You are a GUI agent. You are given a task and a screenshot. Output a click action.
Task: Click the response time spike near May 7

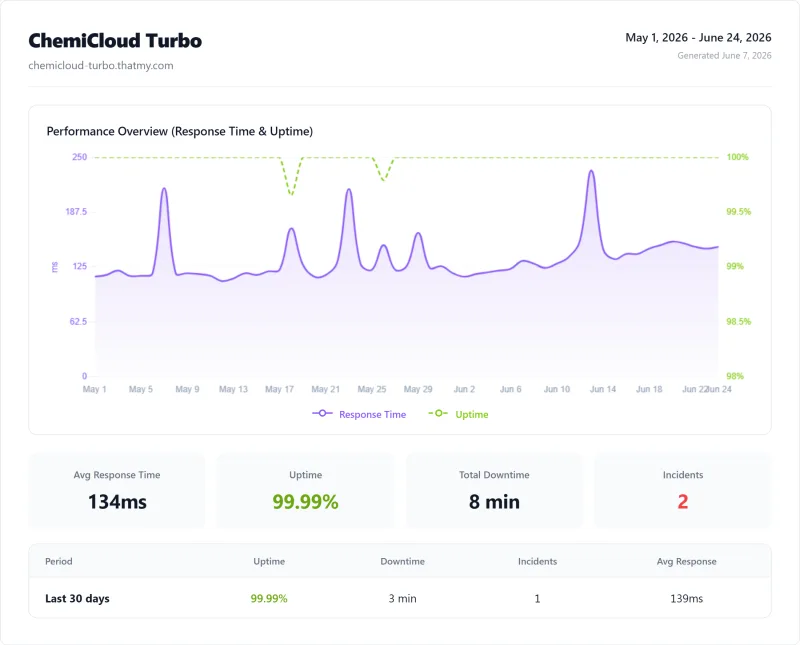(164, 189)
